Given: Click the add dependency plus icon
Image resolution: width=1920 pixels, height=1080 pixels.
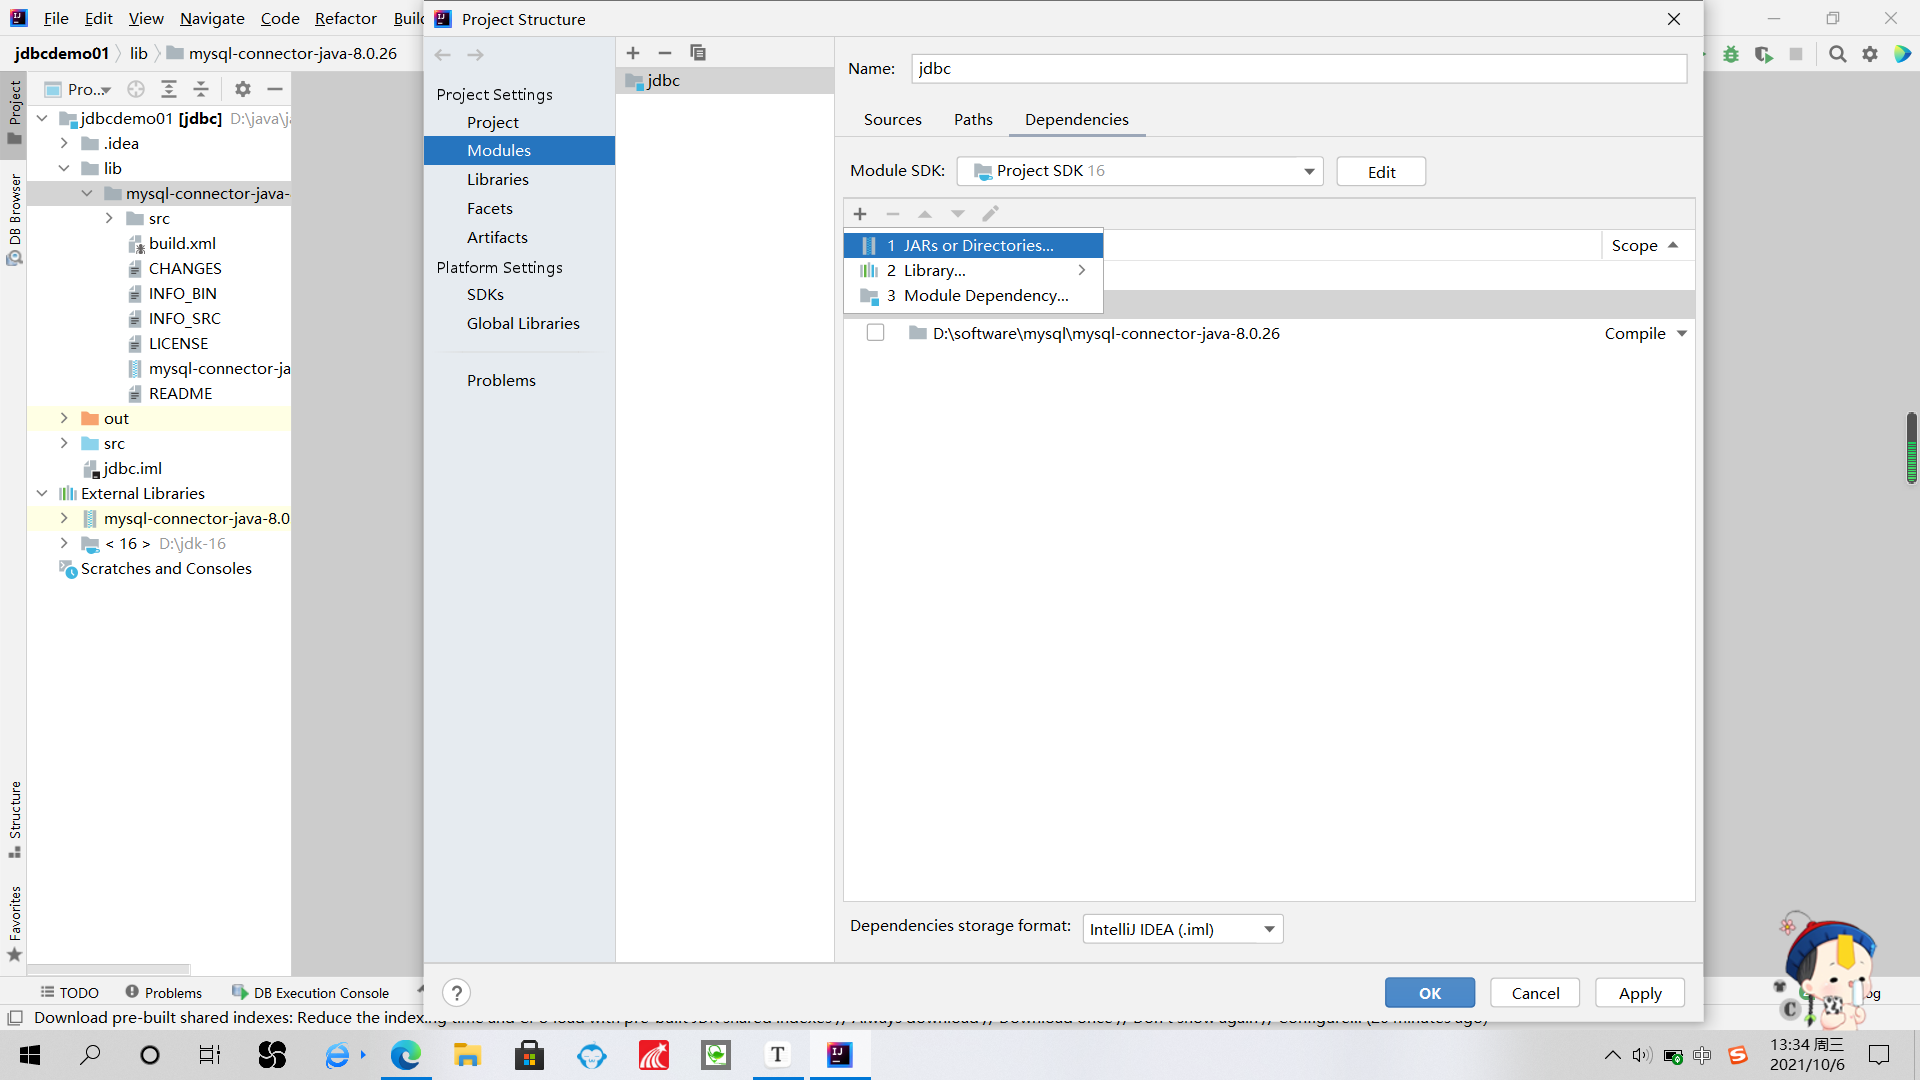Looking at the screenshot, I should coord(860,213).
